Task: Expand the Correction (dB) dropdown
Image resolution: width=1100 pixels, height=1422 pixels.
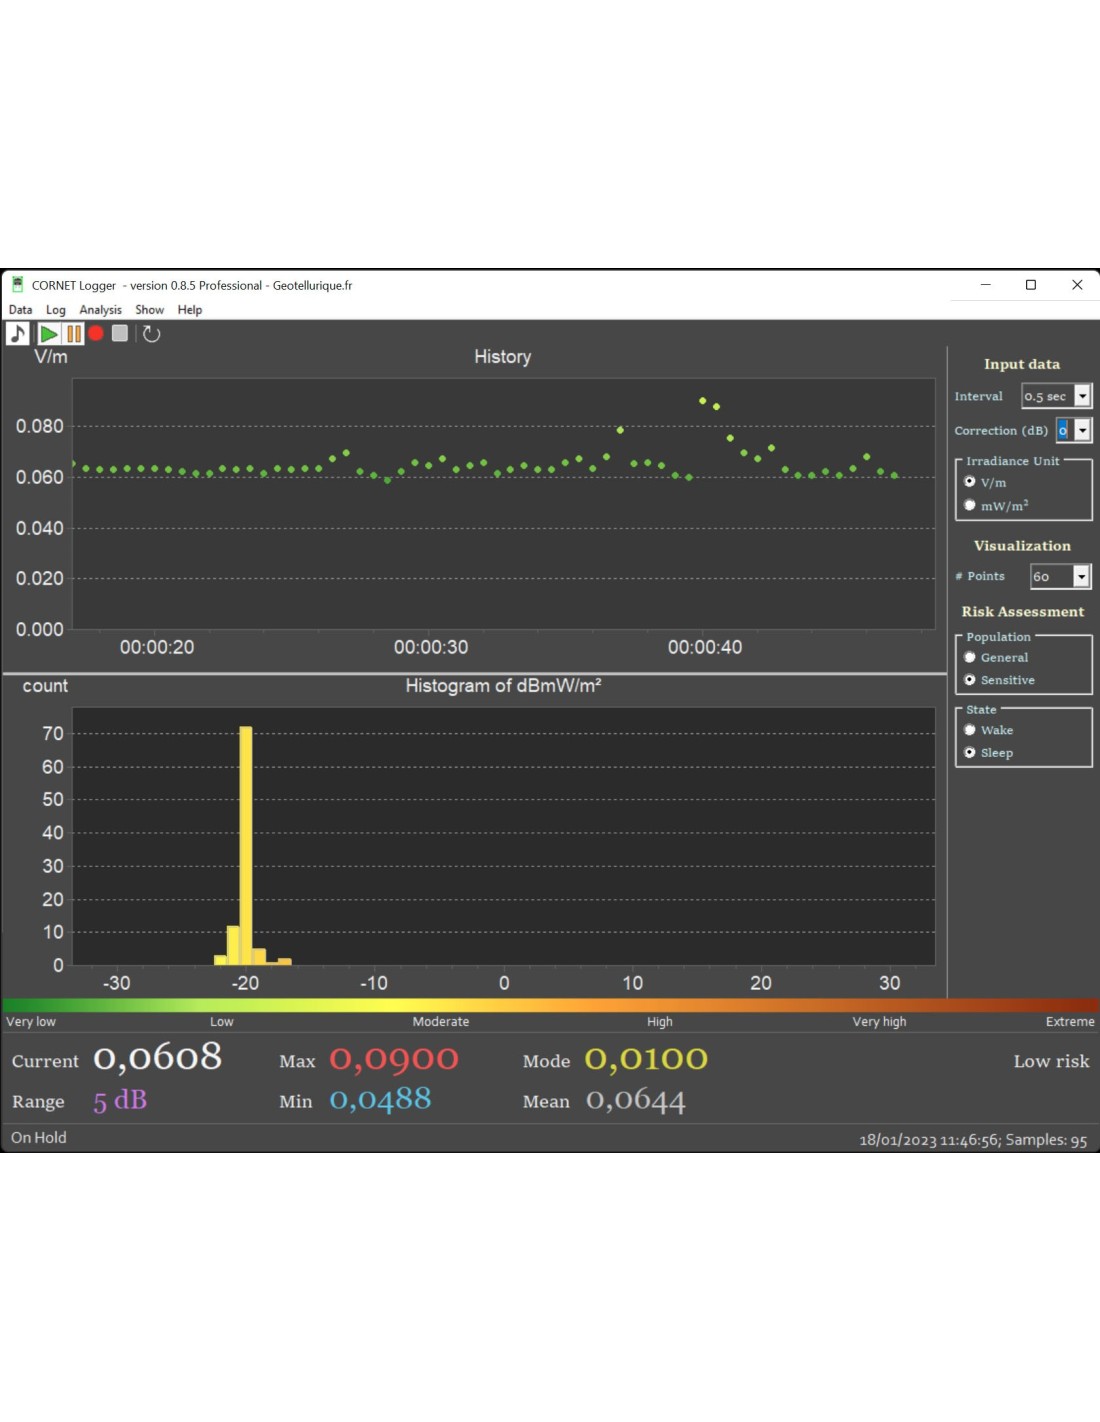Action: [1082, 431]
